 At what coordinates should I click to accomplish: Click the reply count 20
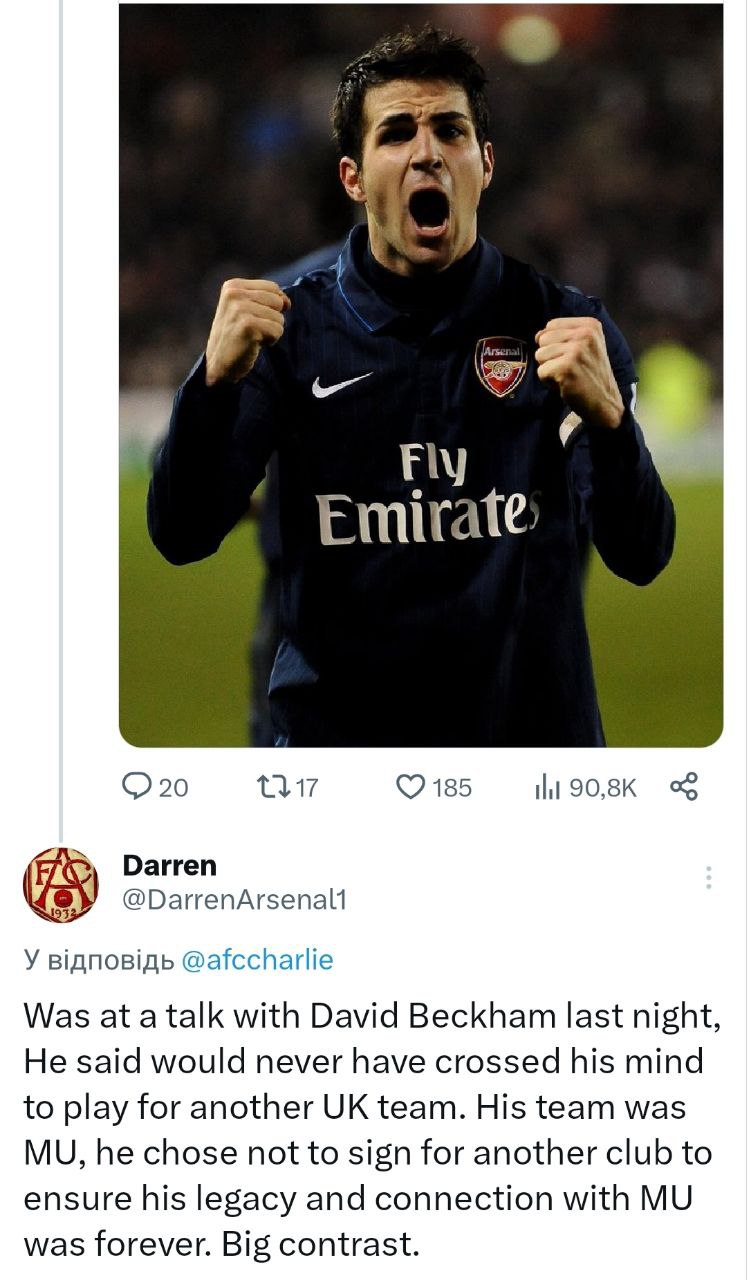click(x=174, y=788)
